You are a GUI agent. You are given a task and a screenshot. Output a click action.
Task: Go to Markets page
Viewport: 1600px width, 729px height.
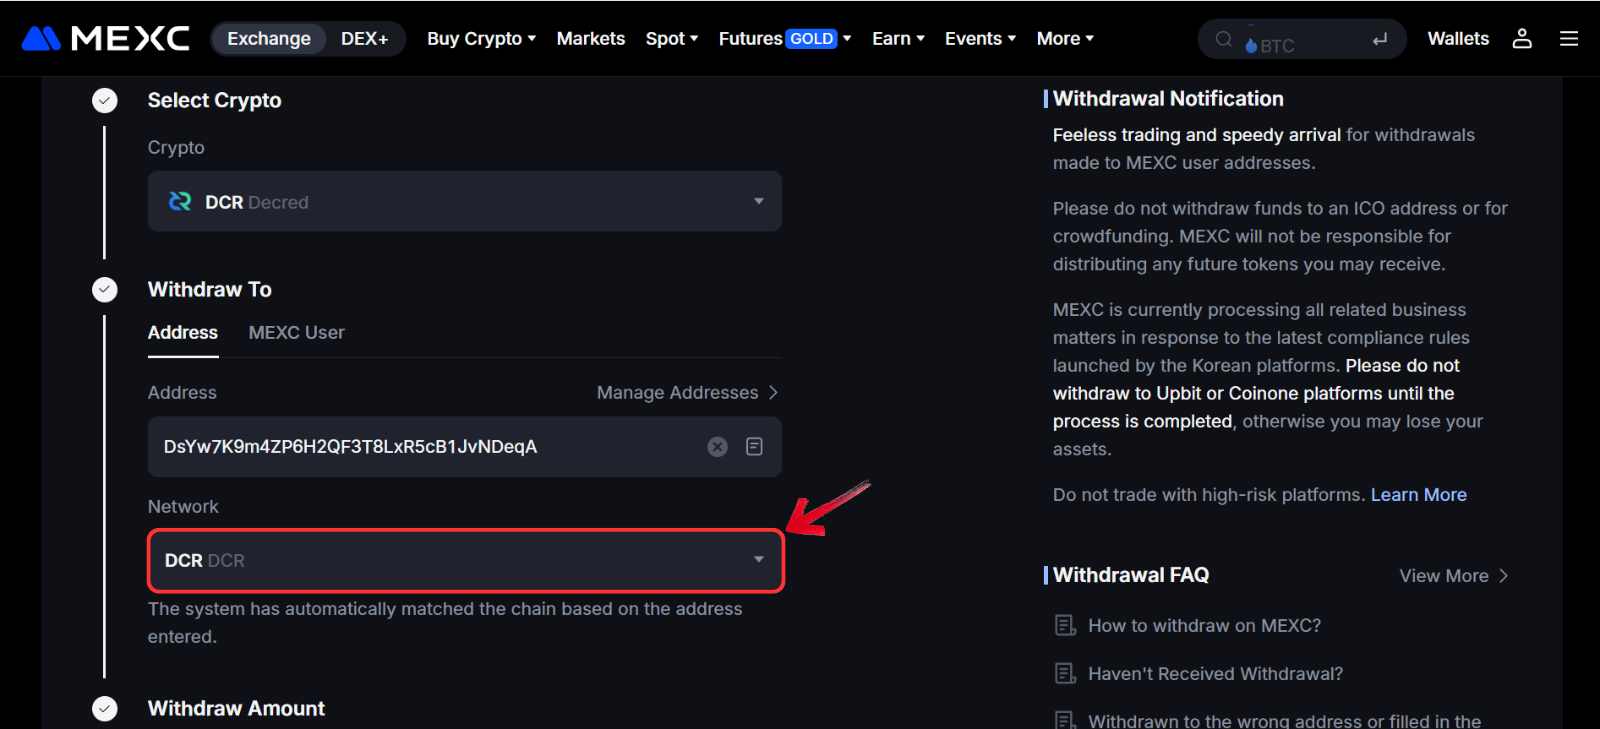pos(591,38)
